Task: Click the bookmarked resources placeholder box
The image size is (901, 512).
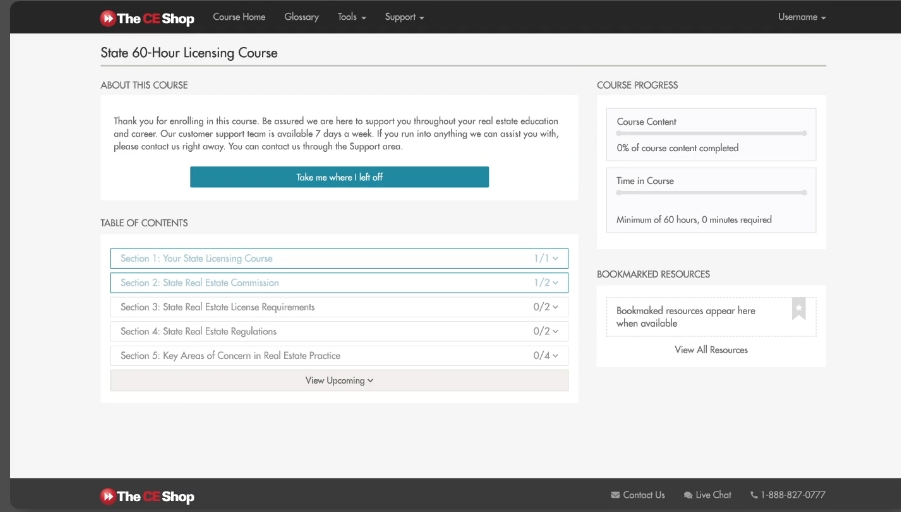Action: (x=711, y=317)
